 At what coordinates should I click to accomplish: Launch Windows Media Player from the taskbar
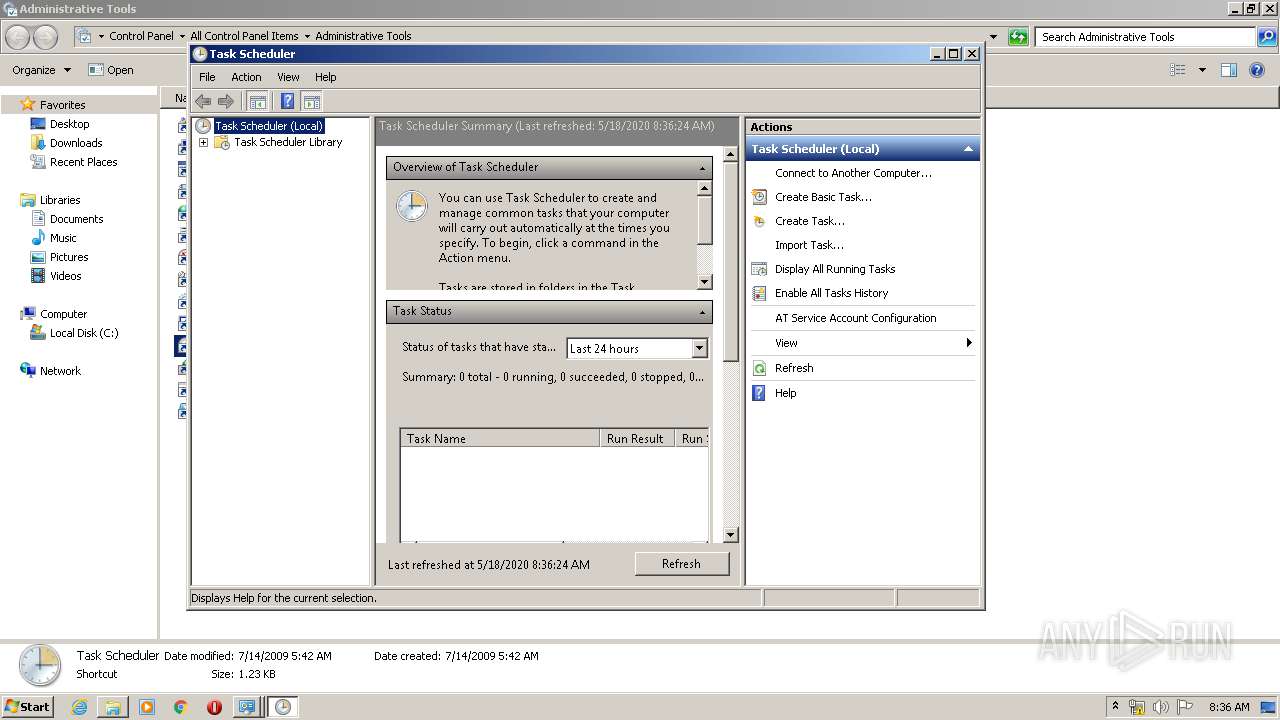coord(147,707)
